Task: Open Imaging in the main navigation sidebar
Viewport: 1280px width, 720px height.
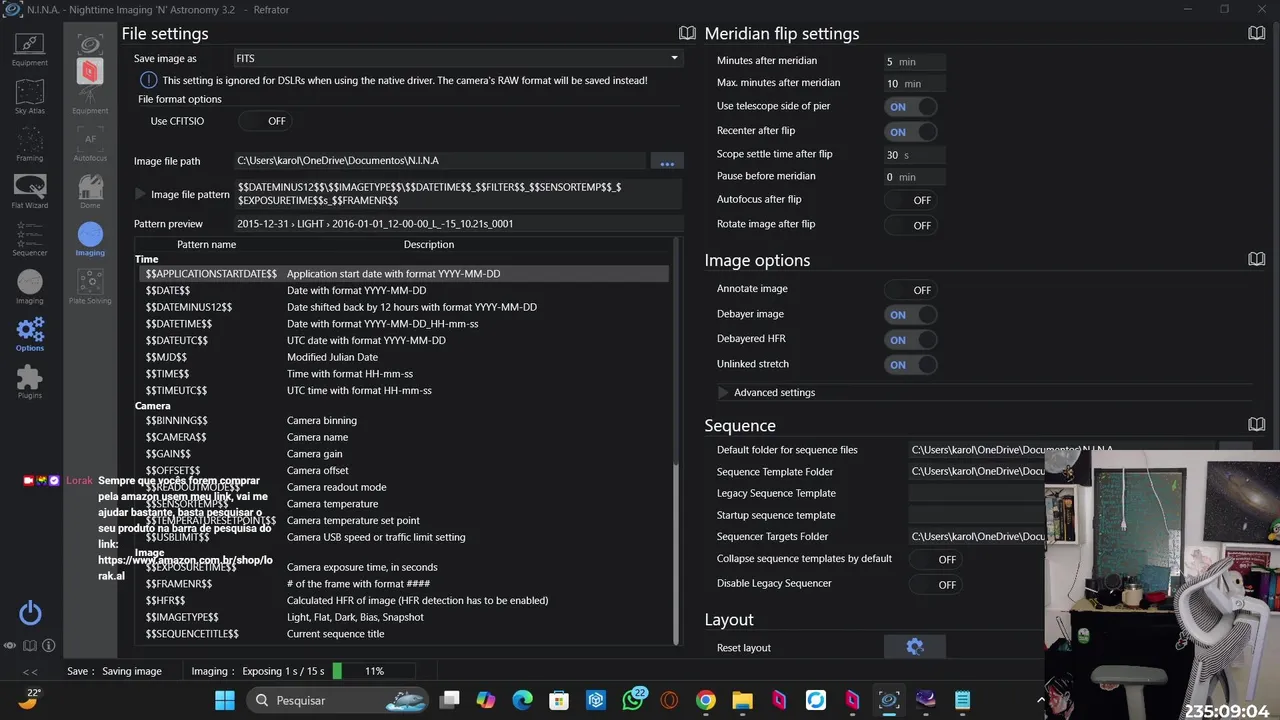Action: (29, 286)
